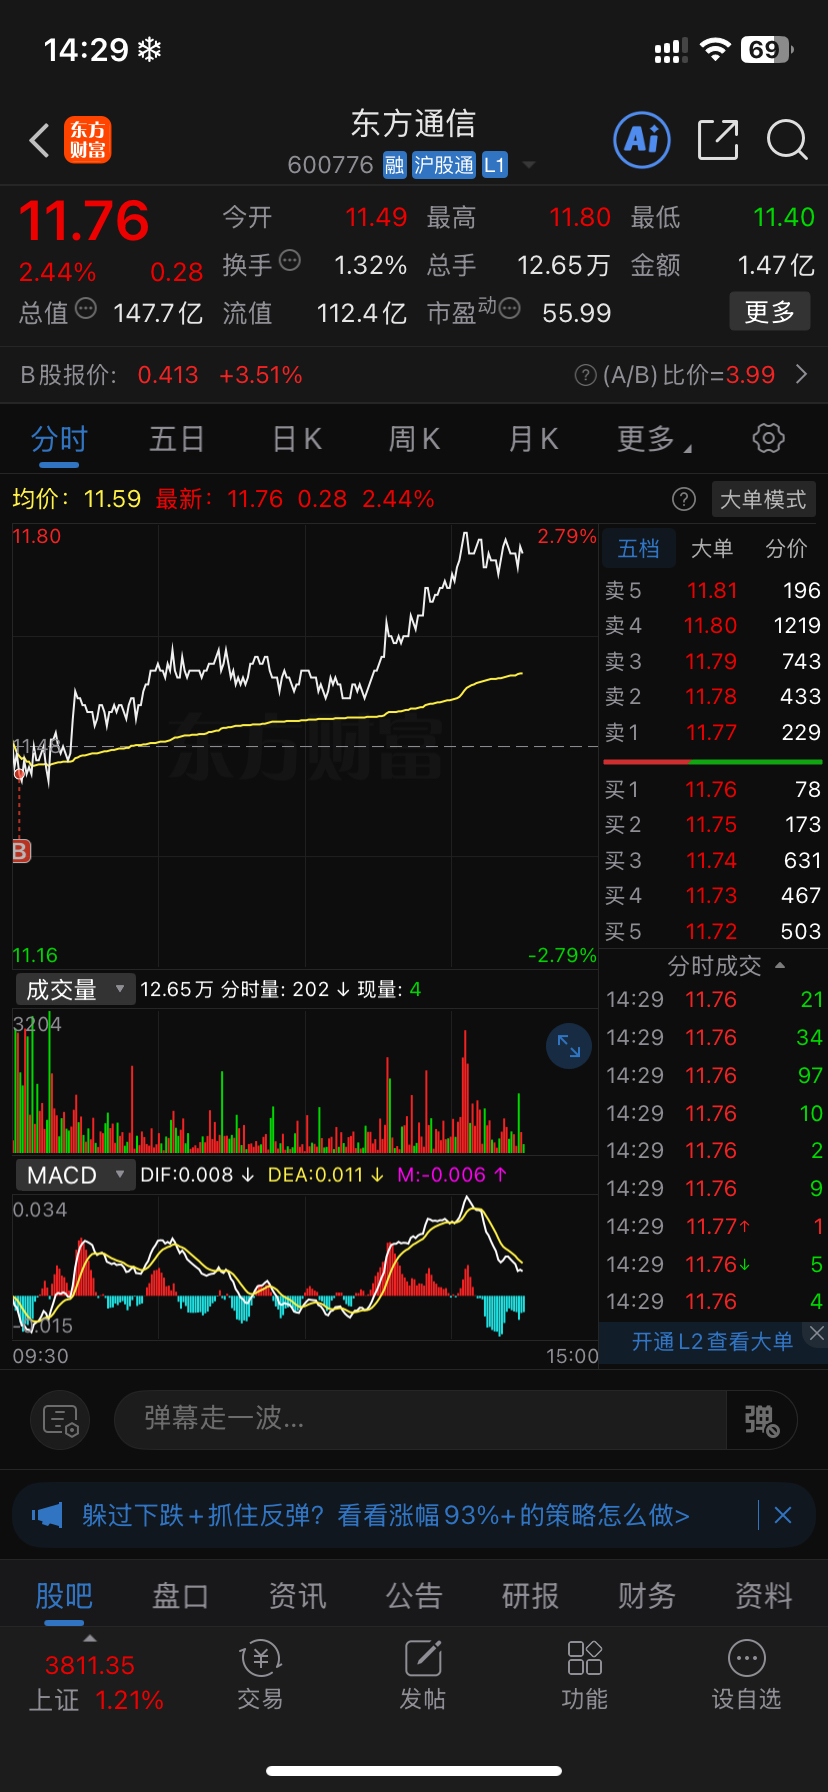Image resolution: width=828 pixels, height=1792 pixels.
Task: Open the 资讯 bottom tab
Action: [x=297, y=1596]
